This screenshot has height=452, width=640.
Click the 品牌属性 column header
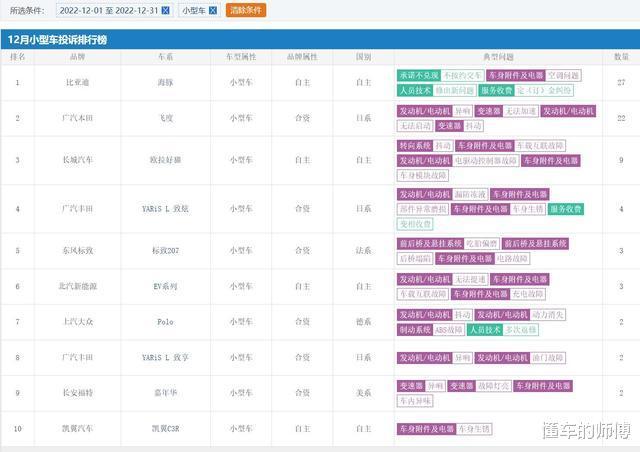click(x=302, y=57)
